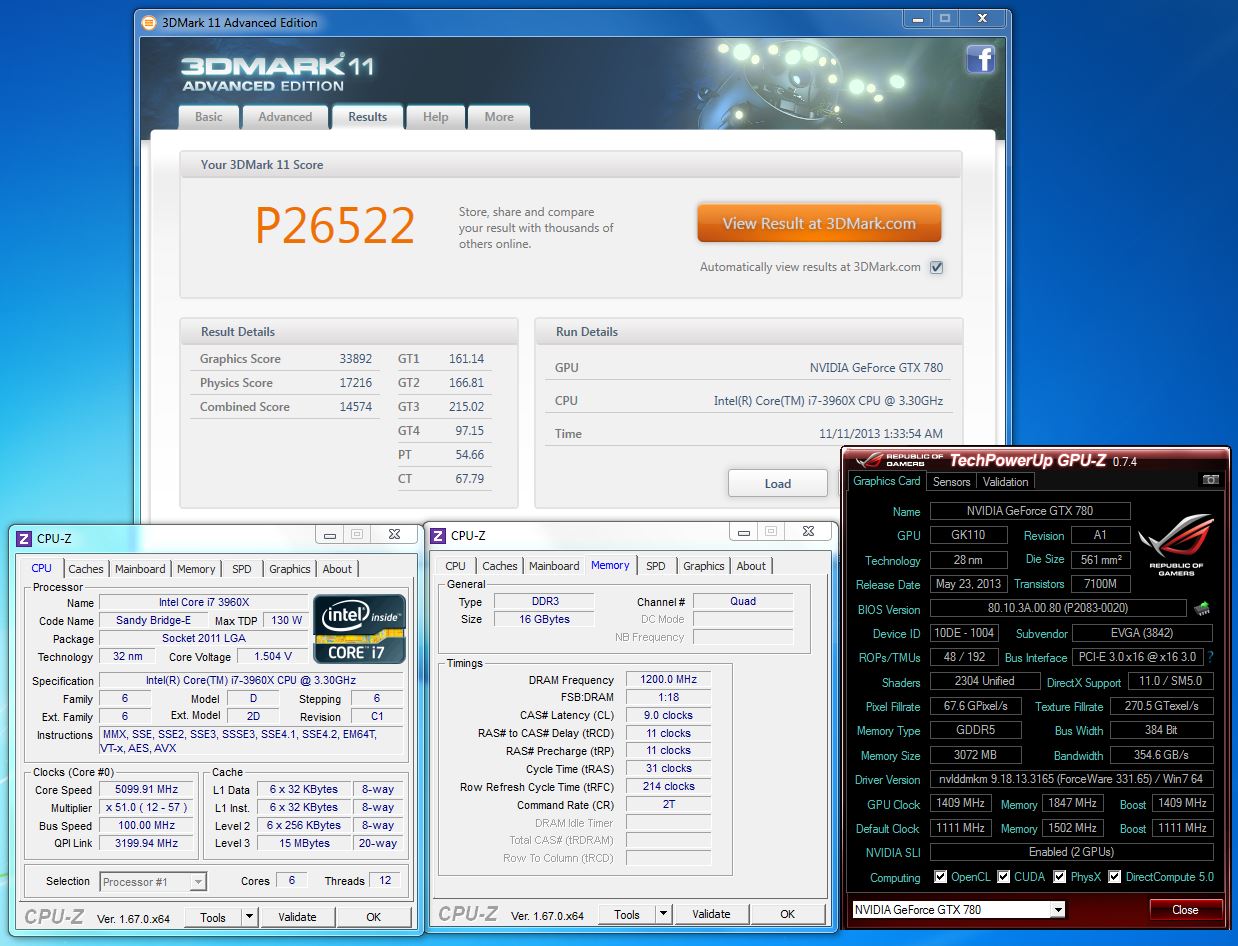Click the GT3 value 215.02
The width and height of the screenshot is (1238, 946).
[467, 407]
